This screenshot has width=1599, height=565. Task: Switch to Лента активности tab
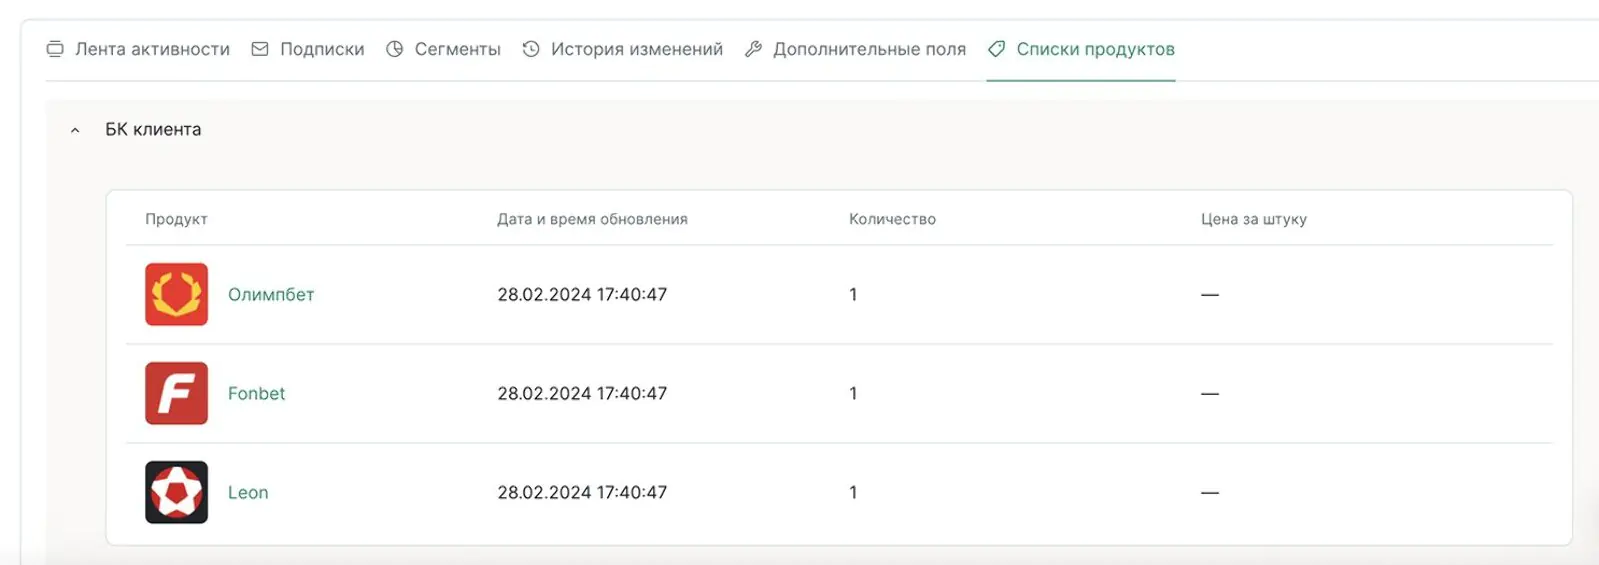pyautogui.click(x=138, y=49)
